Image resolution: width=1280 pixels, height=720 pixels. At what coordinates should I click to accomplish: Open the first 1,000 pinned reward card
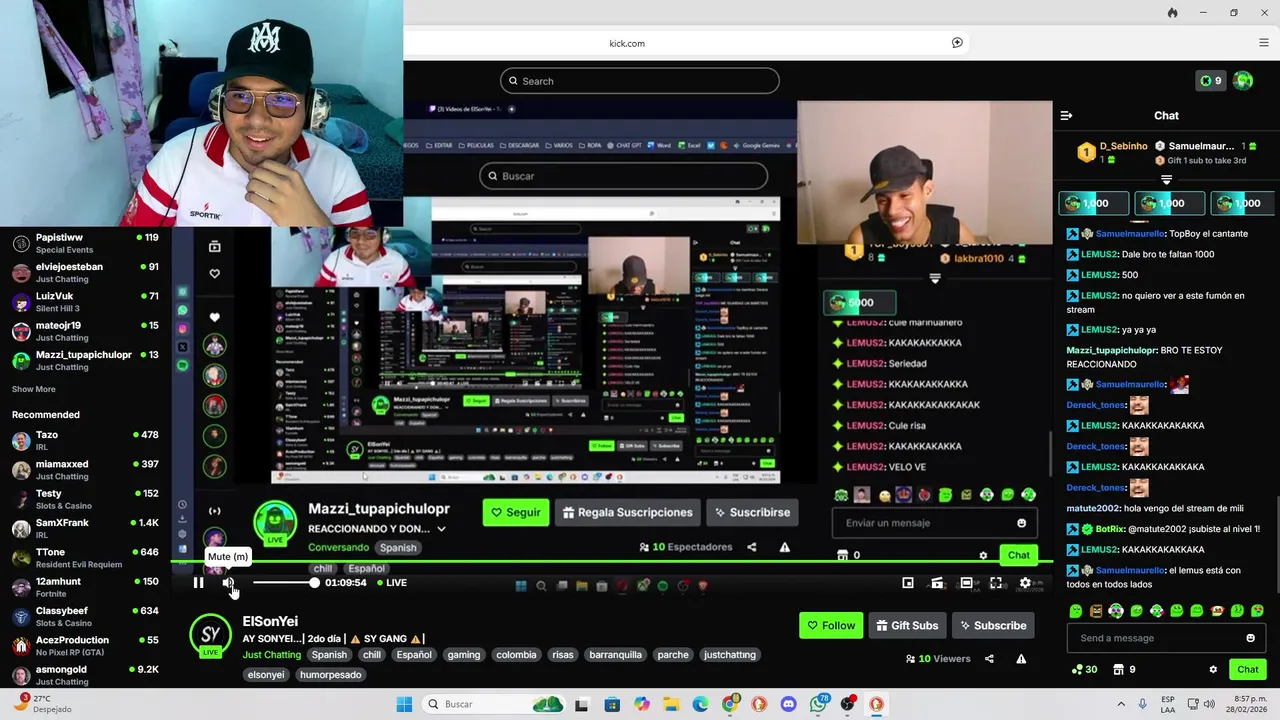1094,203
